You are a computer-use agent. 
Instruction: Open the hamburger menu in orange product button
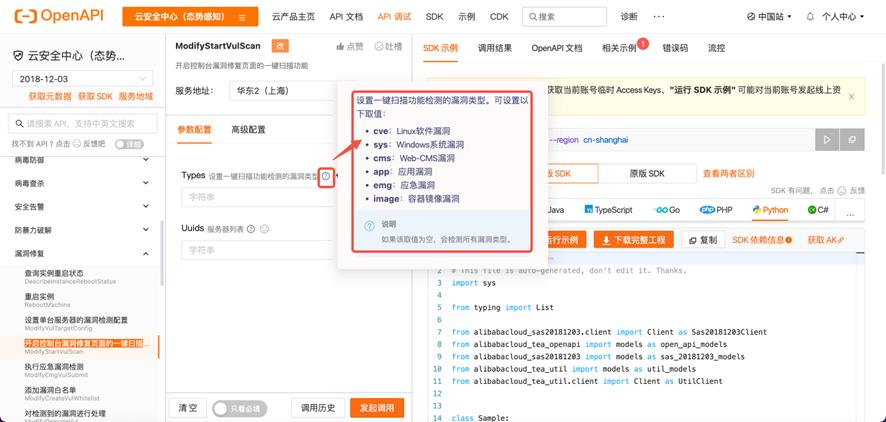tap(242, 17)
